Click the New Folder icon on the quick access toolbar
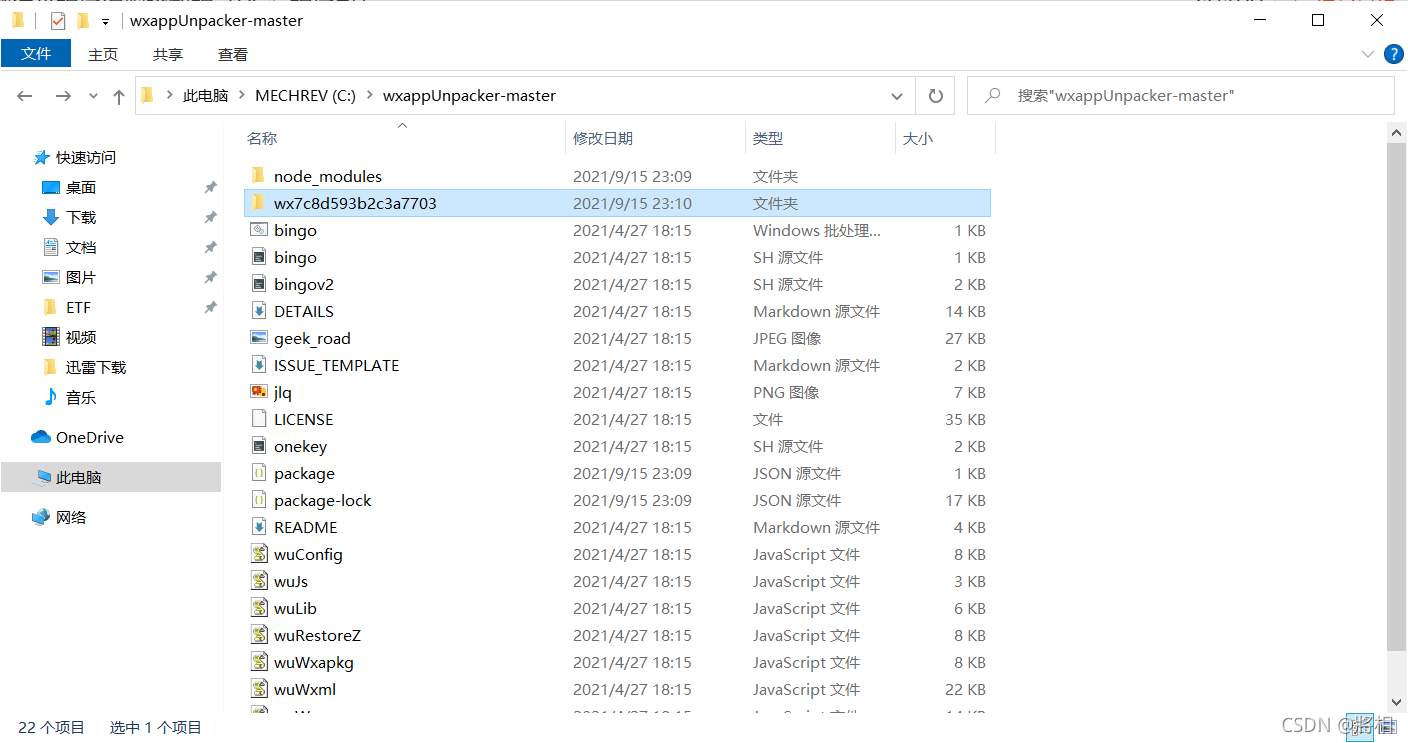Viewport: 1408px width, 743px height. (x=82, y=20)
